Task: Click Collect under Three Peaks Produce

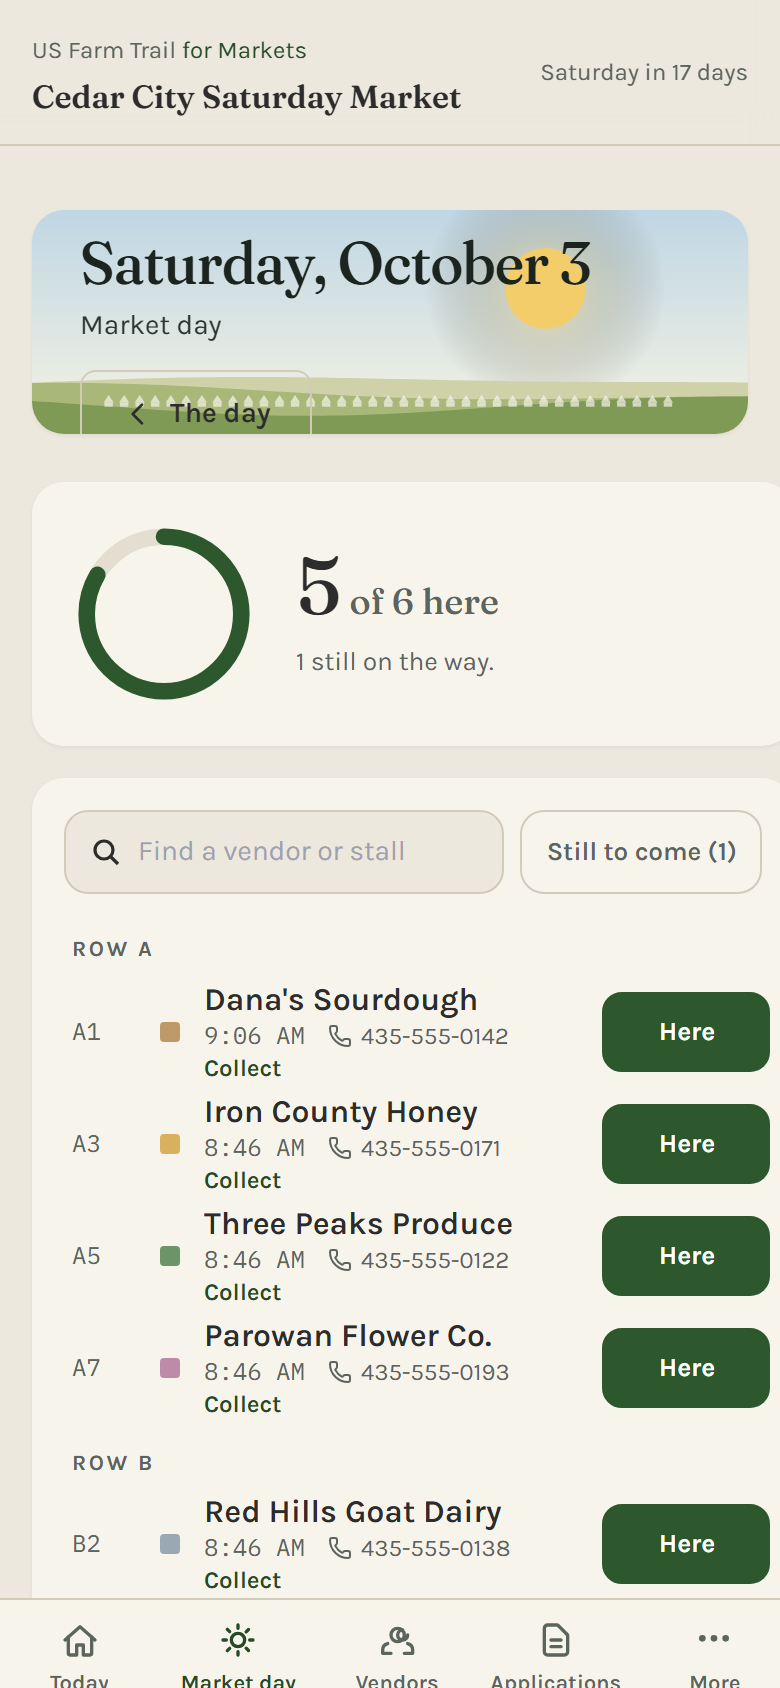Action: click(243, 1292)
